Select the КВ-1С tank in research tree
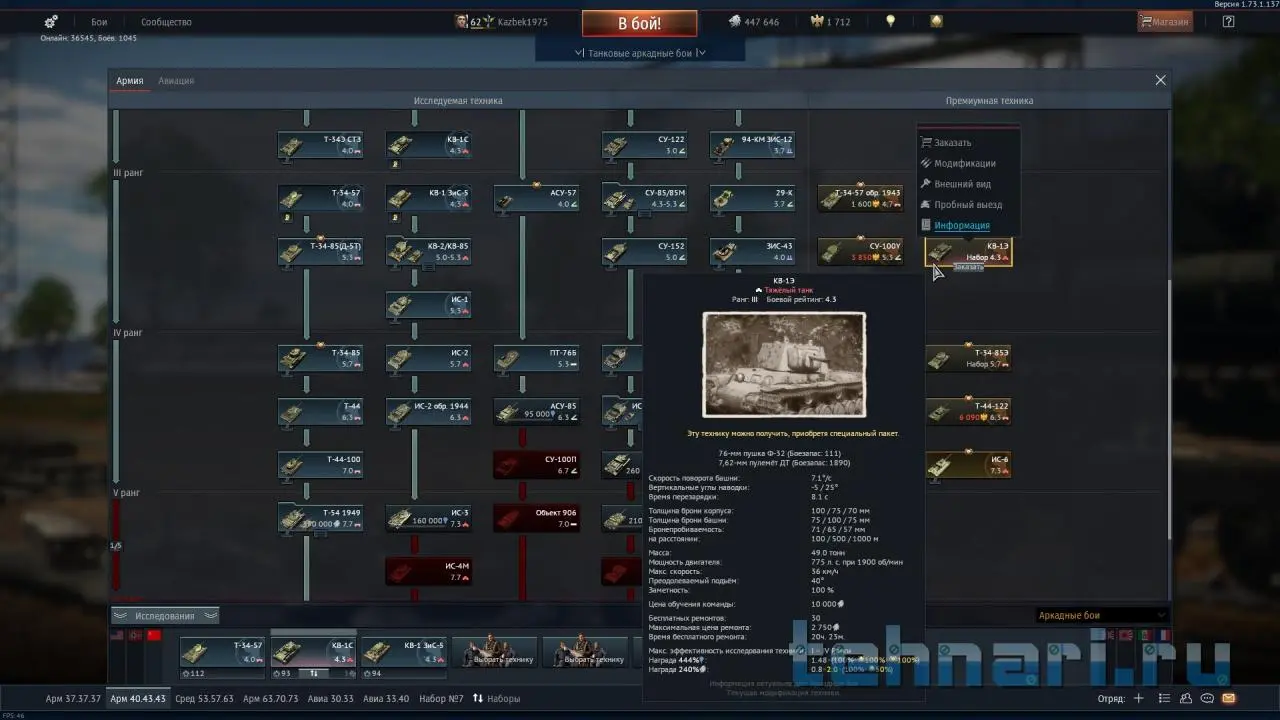Image resolution: width=1280 pixels, height=720 pixels. pos(428,145)
